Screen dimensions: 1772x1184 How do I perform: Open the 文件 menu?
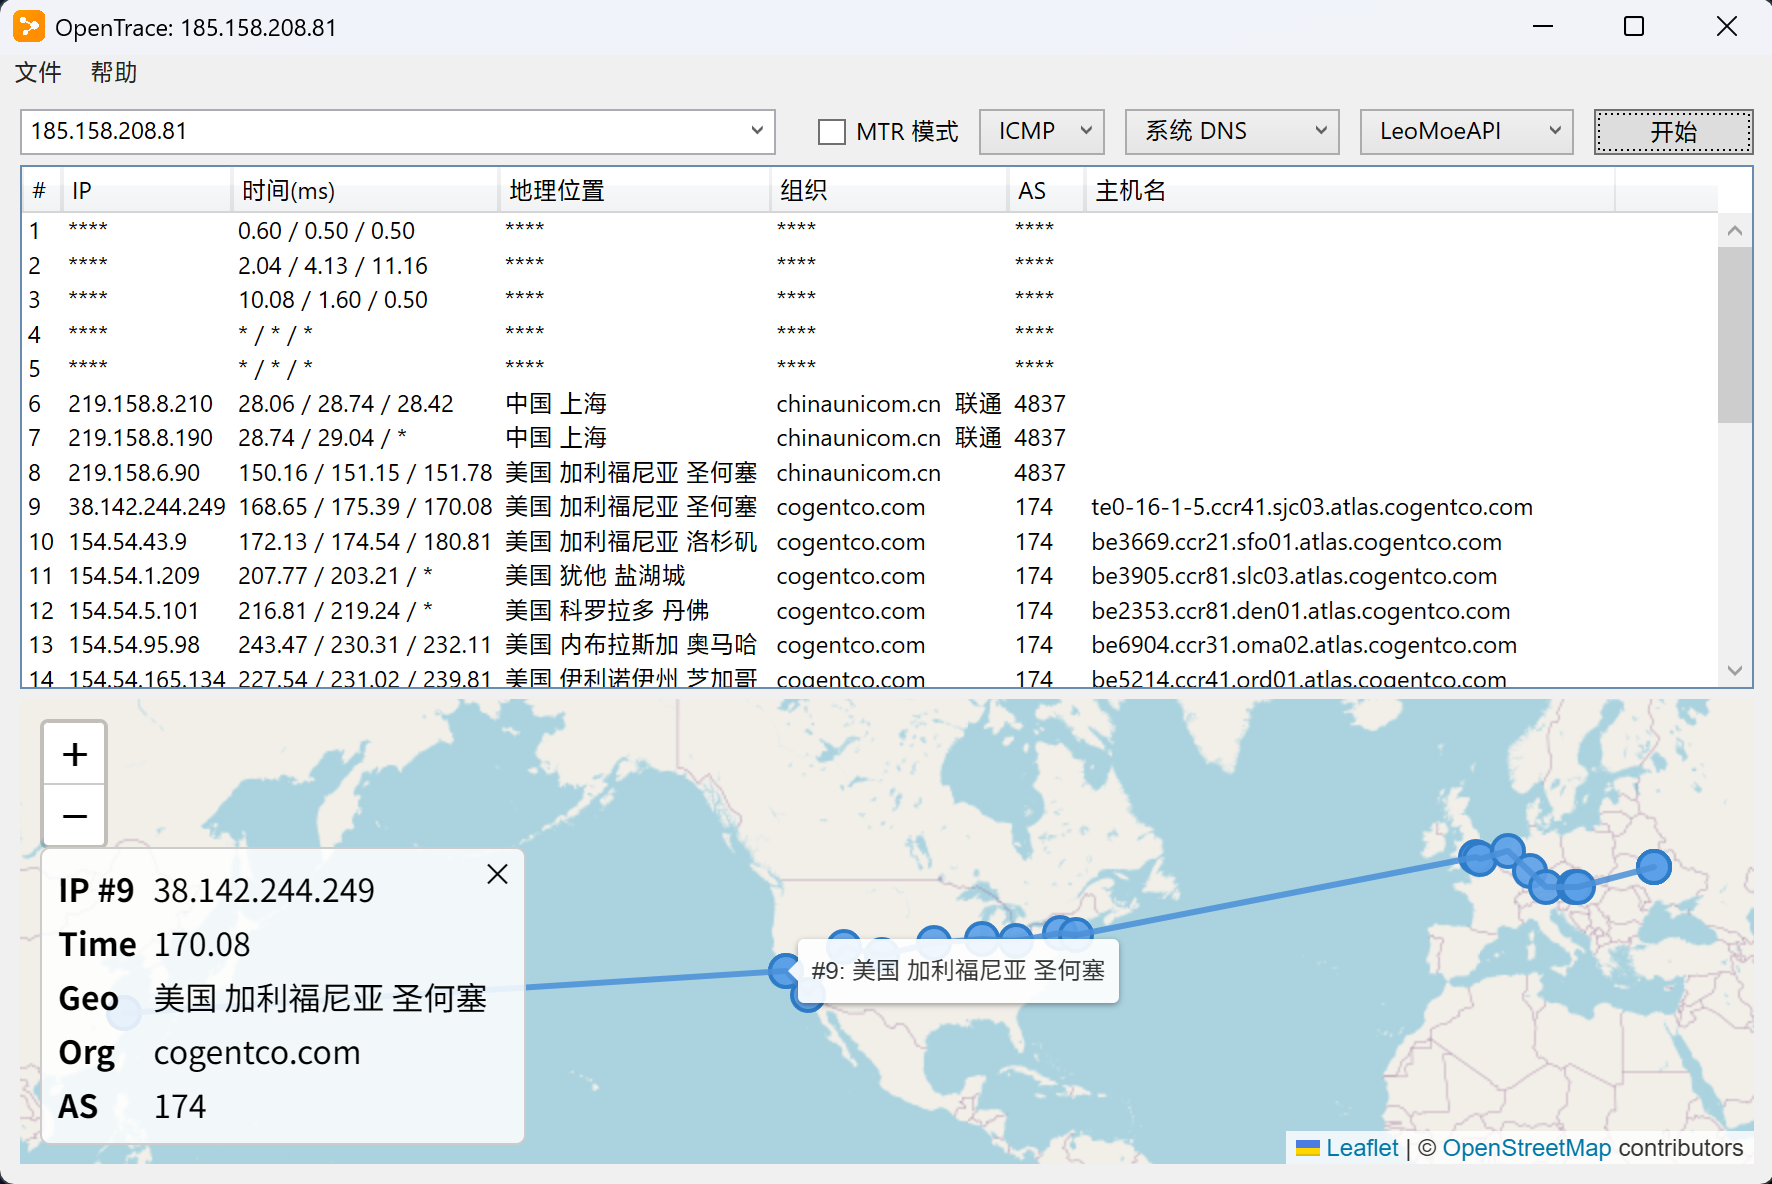coord(37,72)
